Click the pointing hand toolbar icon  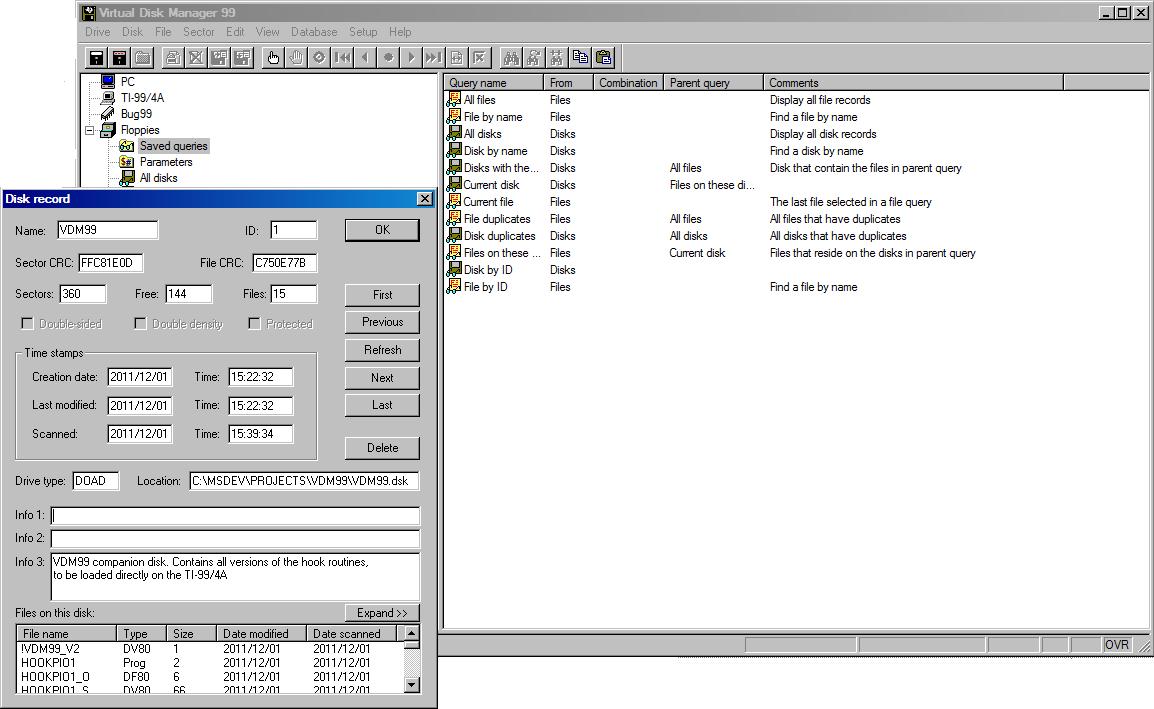pyautogui.click(x=273, y=58)
